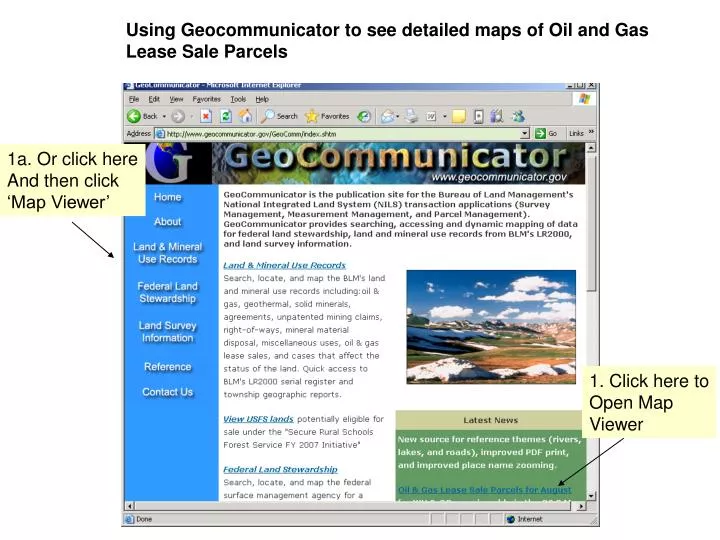Click Oil & Gas Lease Sale Parcels link
The image size is (720, 540).
[484, 490]
